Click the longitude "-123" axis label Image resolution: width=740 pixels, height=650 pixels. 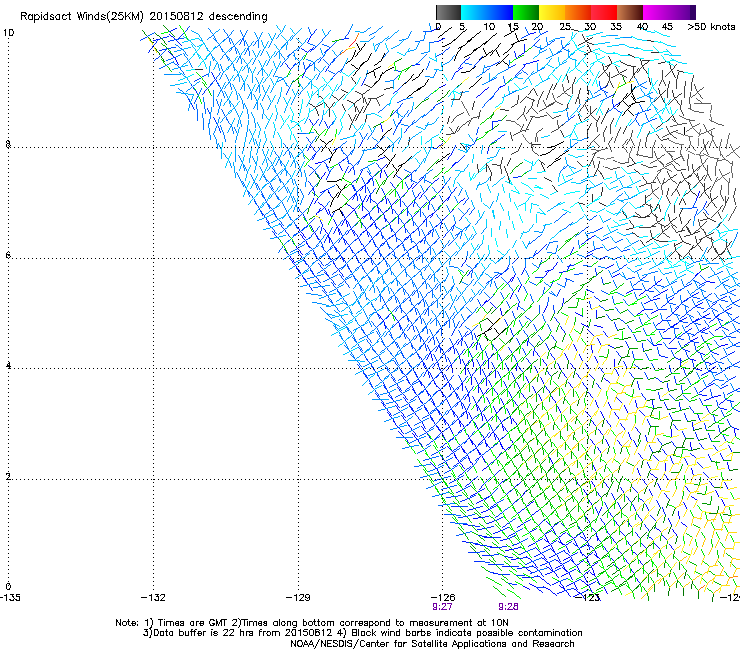(588, 598)
